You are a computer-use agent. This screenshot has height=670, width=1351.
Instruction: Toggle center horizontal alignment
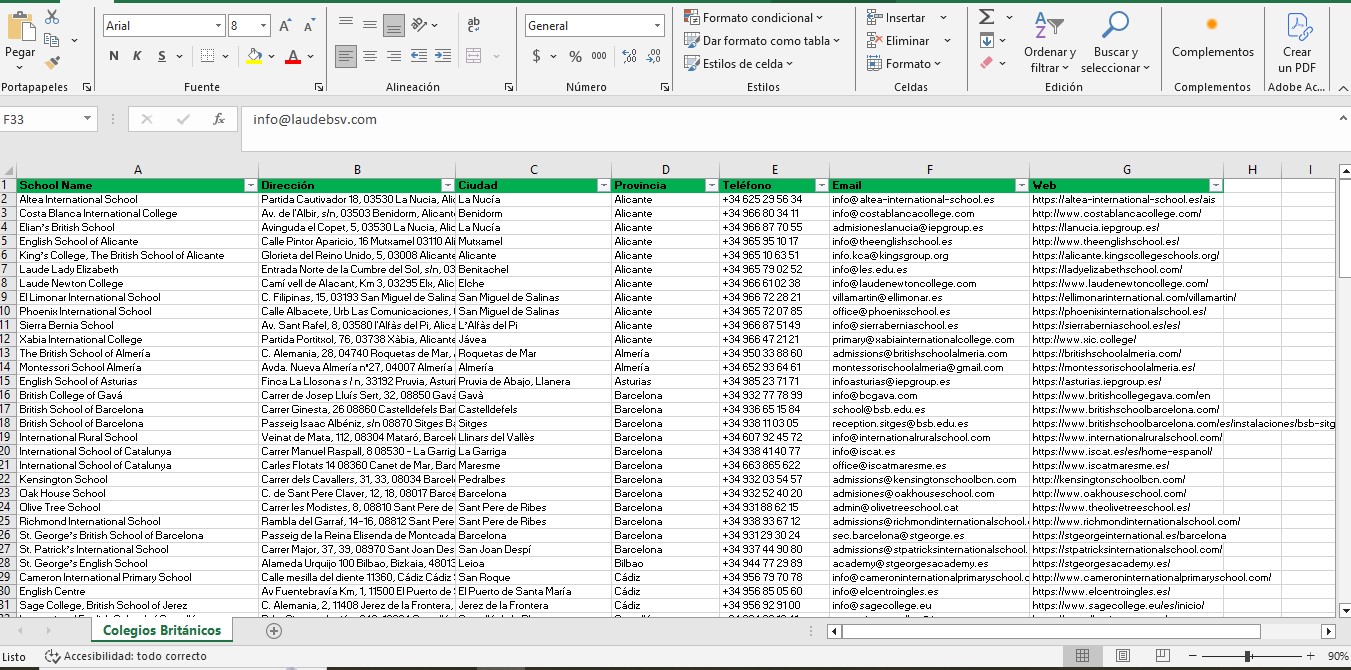(x=369, y=56)
